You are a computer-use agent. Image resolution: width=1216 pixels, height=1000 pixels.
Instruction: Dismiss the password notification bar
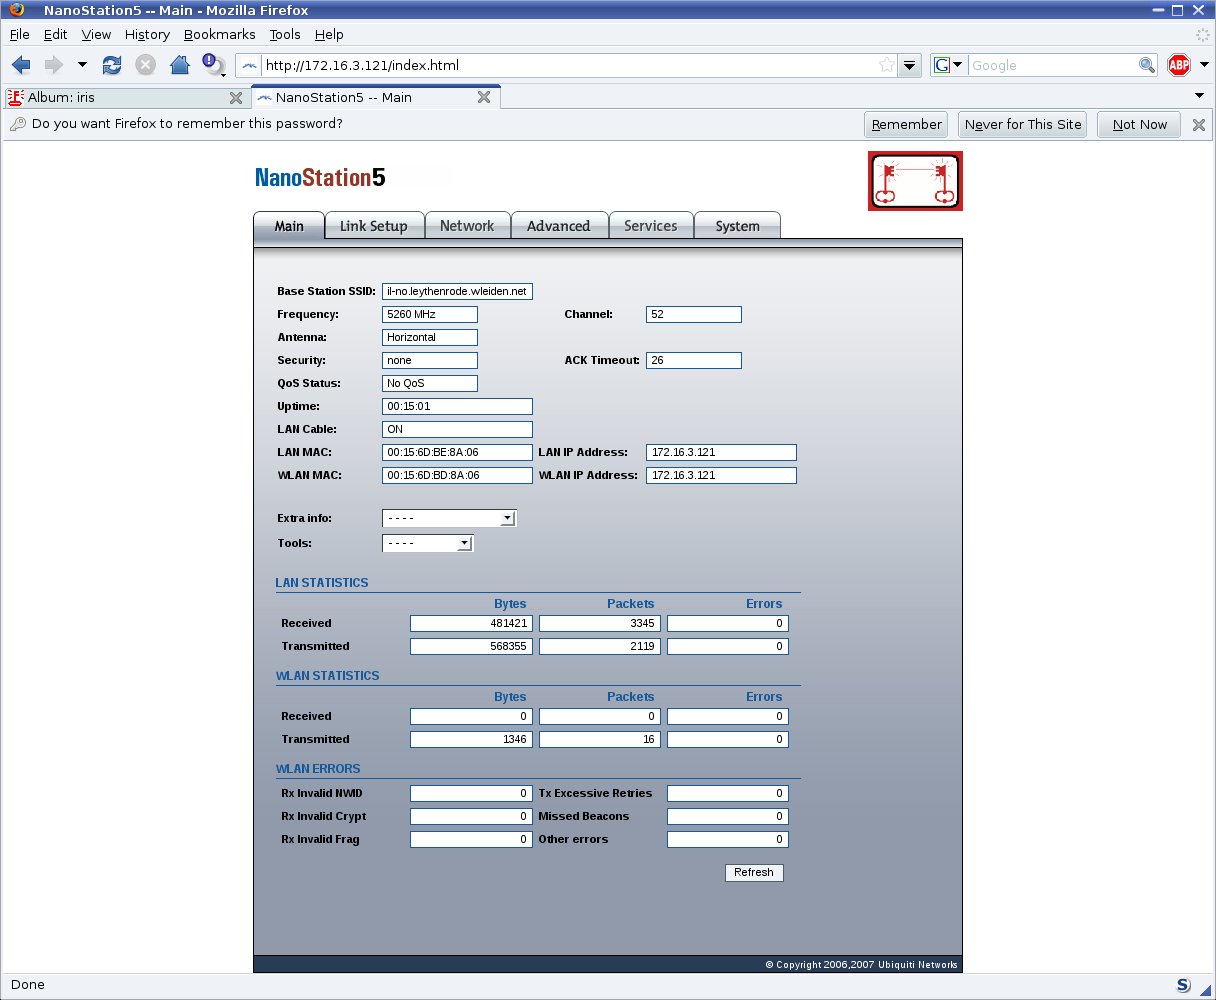(1198, 125)
